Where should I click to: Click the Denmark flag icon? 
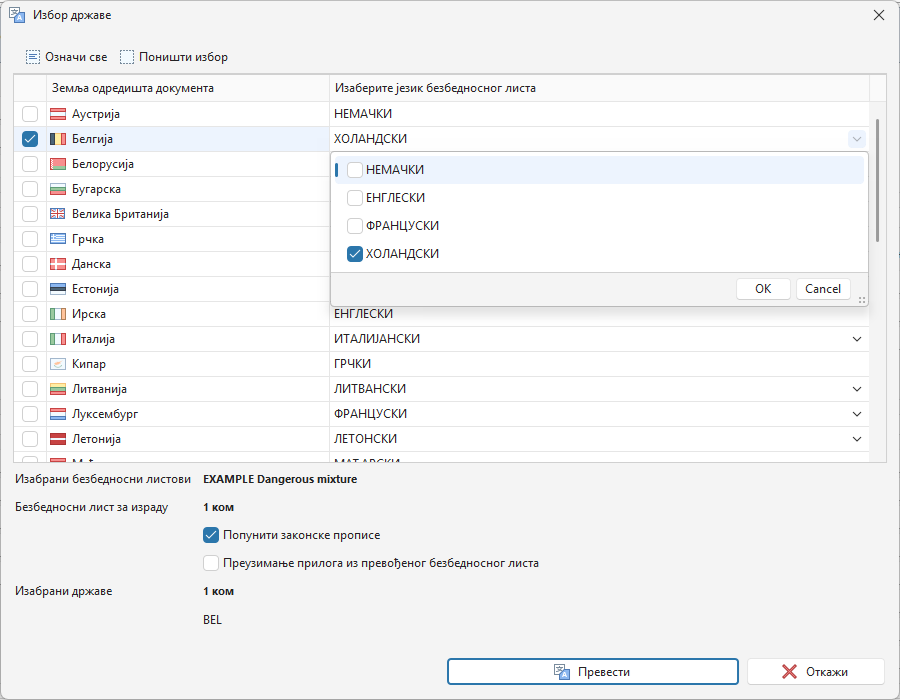(58, 264)
